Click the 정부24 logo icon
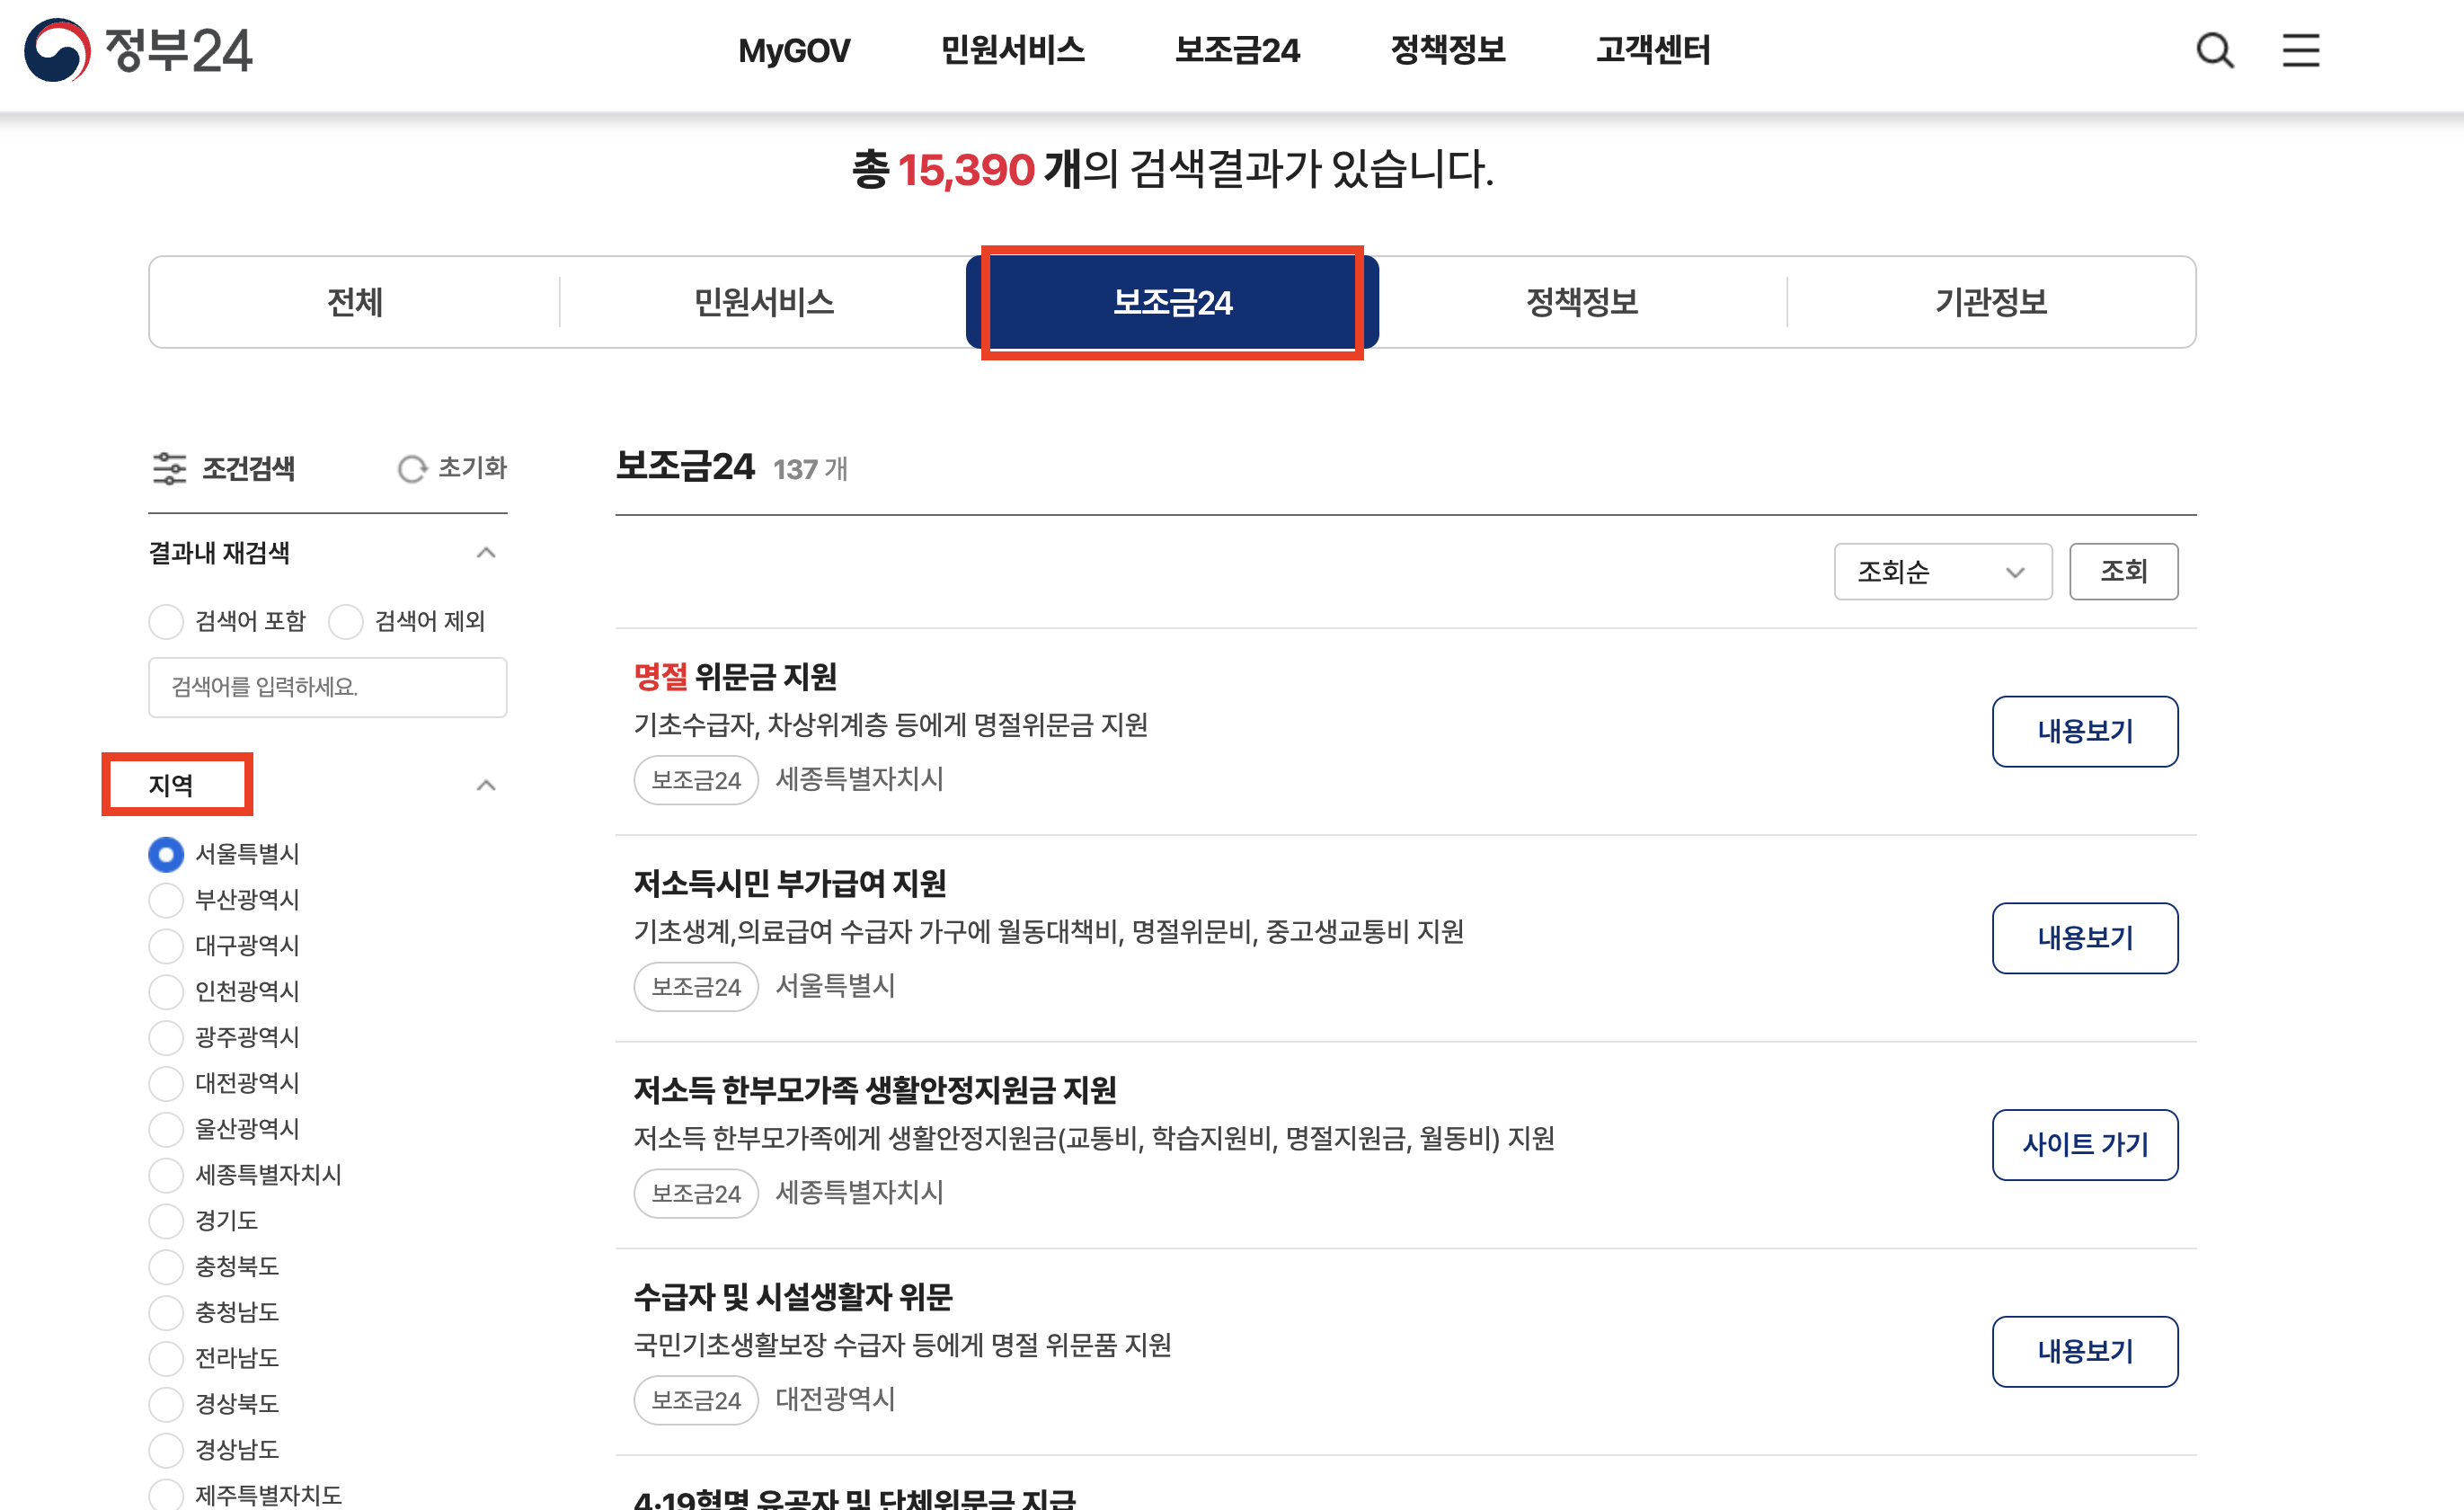Screen dimensions: 2464x1510 tap(60, 50)
